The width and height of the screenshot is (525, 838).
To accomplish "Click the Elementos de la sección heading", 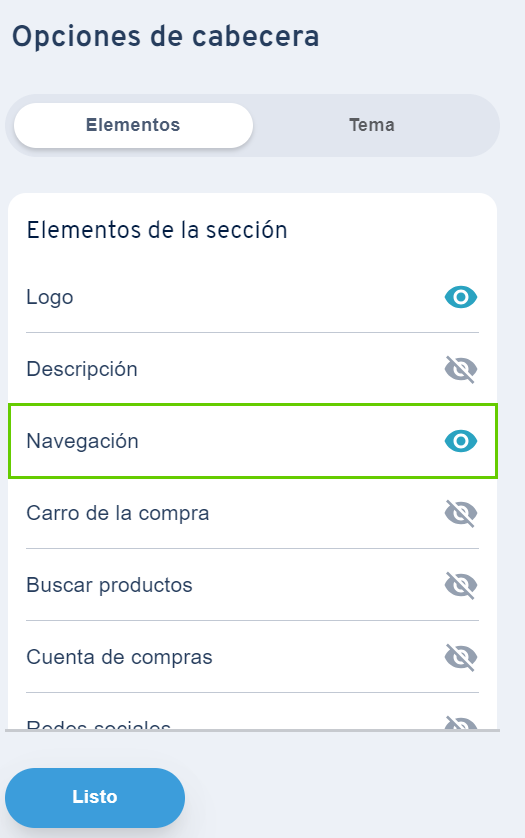I will point(157,230).
